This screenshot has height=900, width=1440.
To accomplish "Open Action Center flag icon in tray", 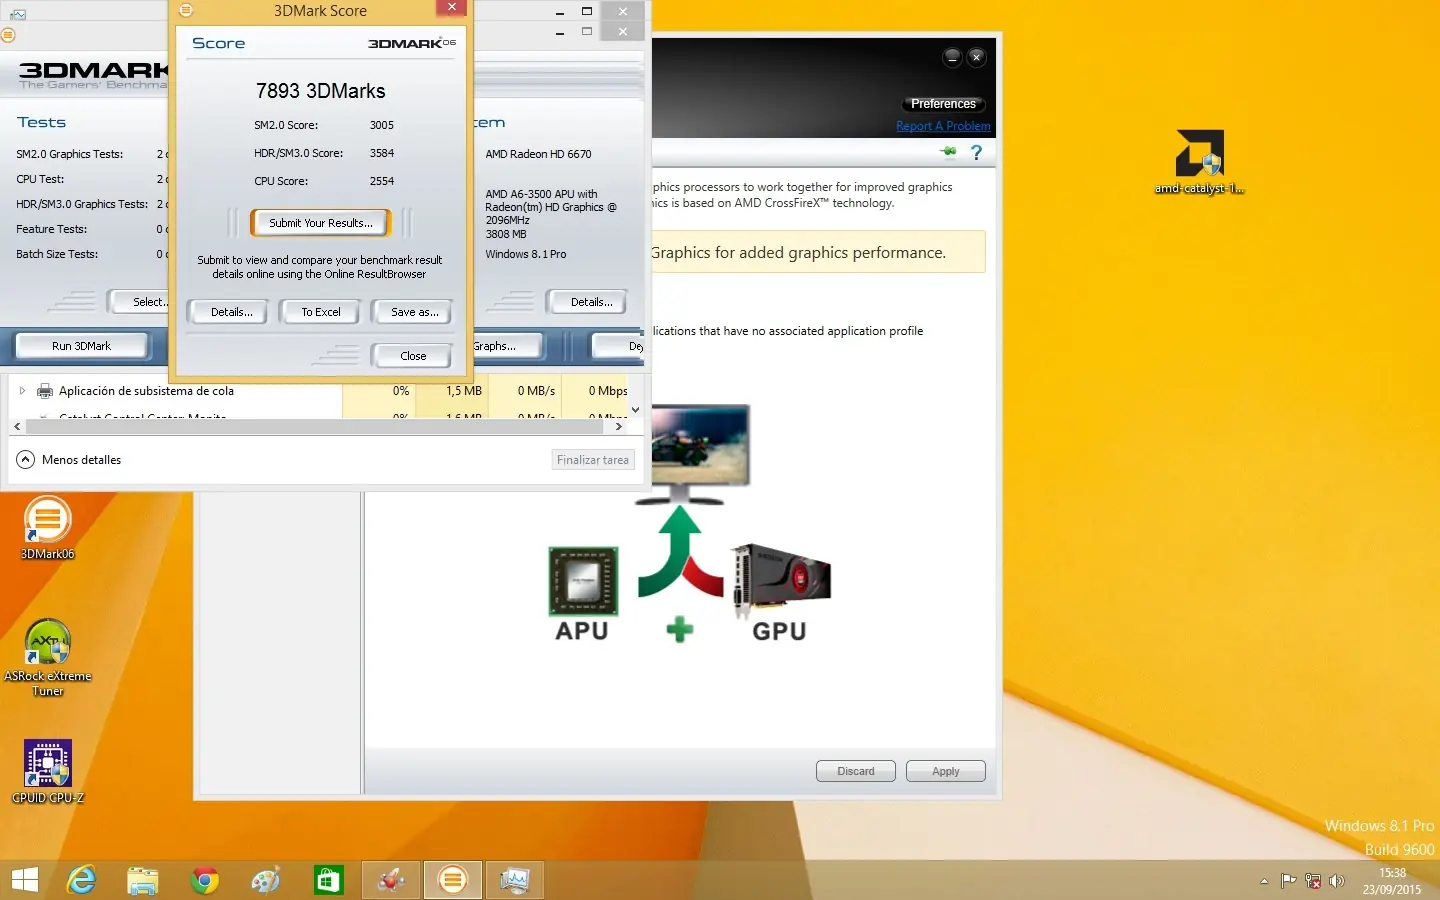I will (x=1288, y=881).
